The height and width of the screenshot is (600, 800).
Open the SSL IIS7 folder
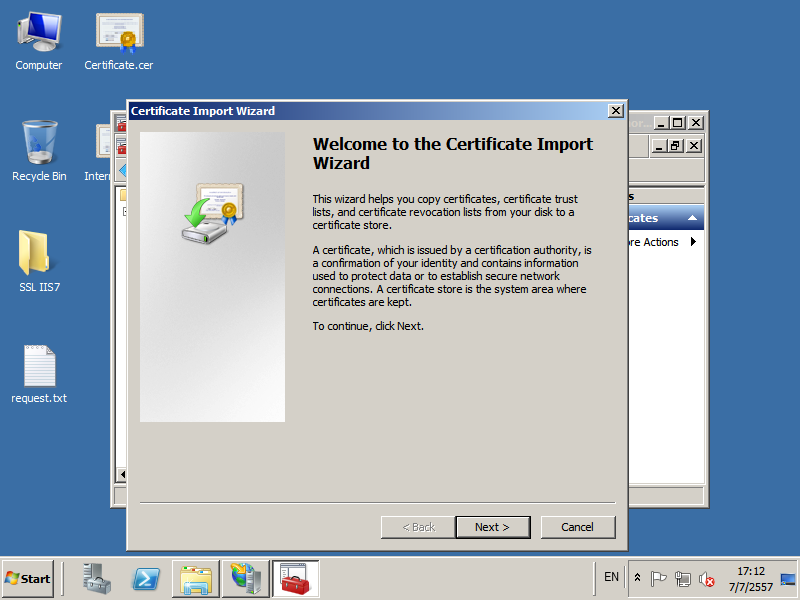tap(38, 262)
